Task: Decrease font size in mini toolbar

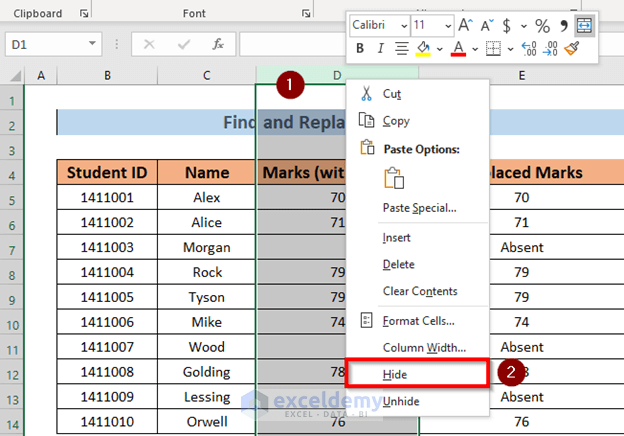Action: [x=488, y=25]
